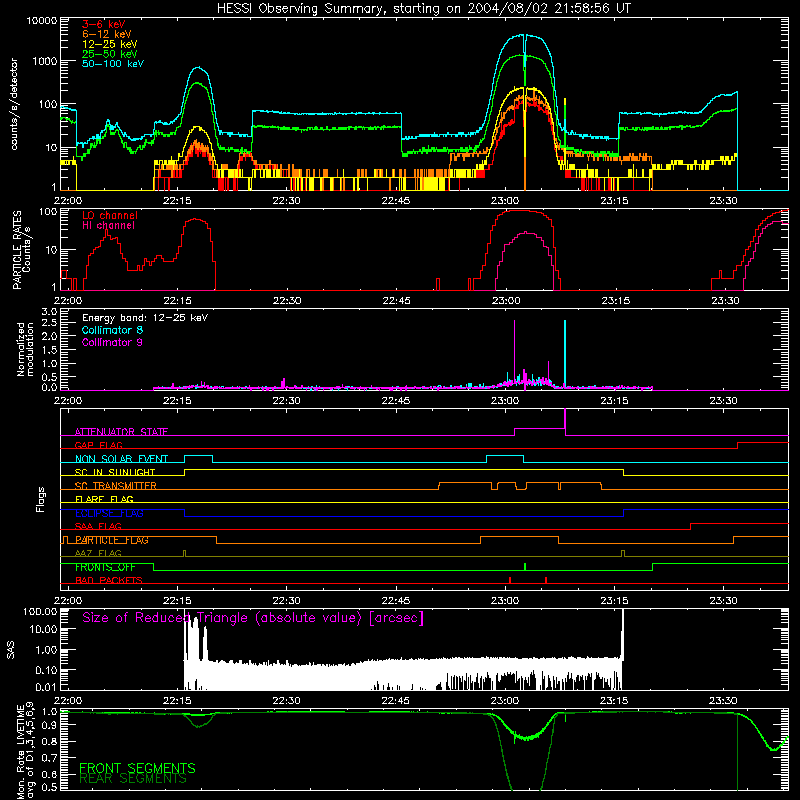Click the '100.00' tick in the SAS panel

point(40,612)
